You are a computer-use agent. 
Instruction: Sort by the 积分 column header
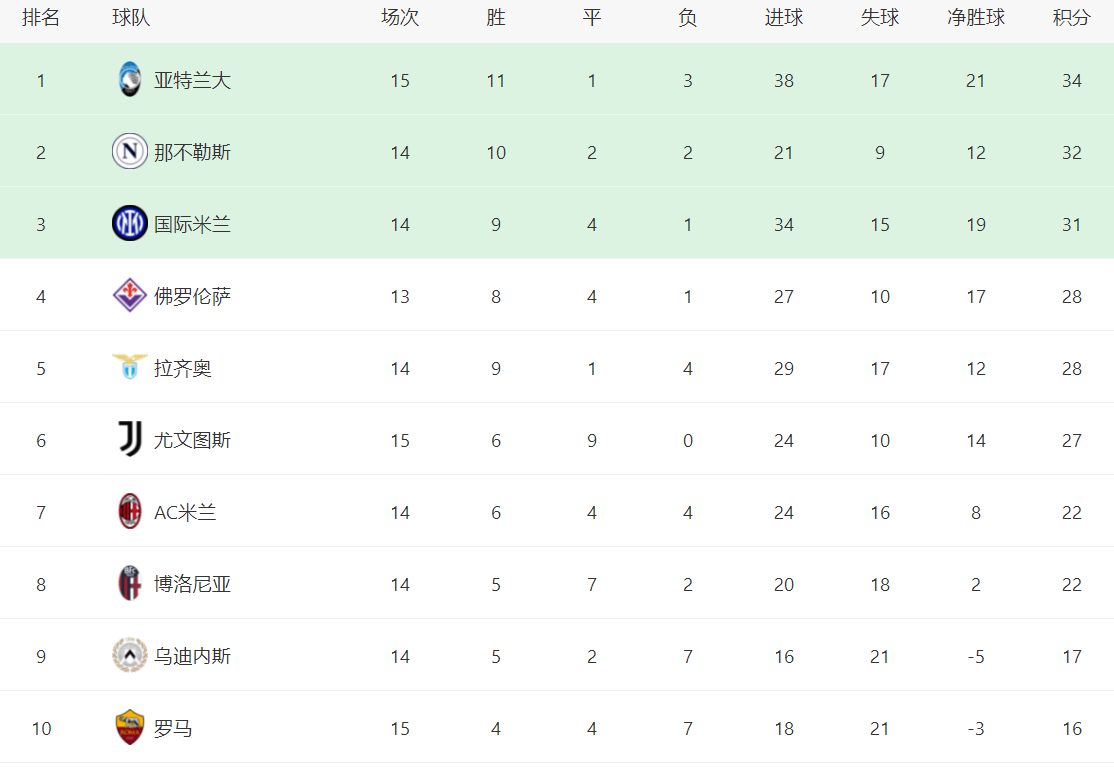tap(1072, 18)
